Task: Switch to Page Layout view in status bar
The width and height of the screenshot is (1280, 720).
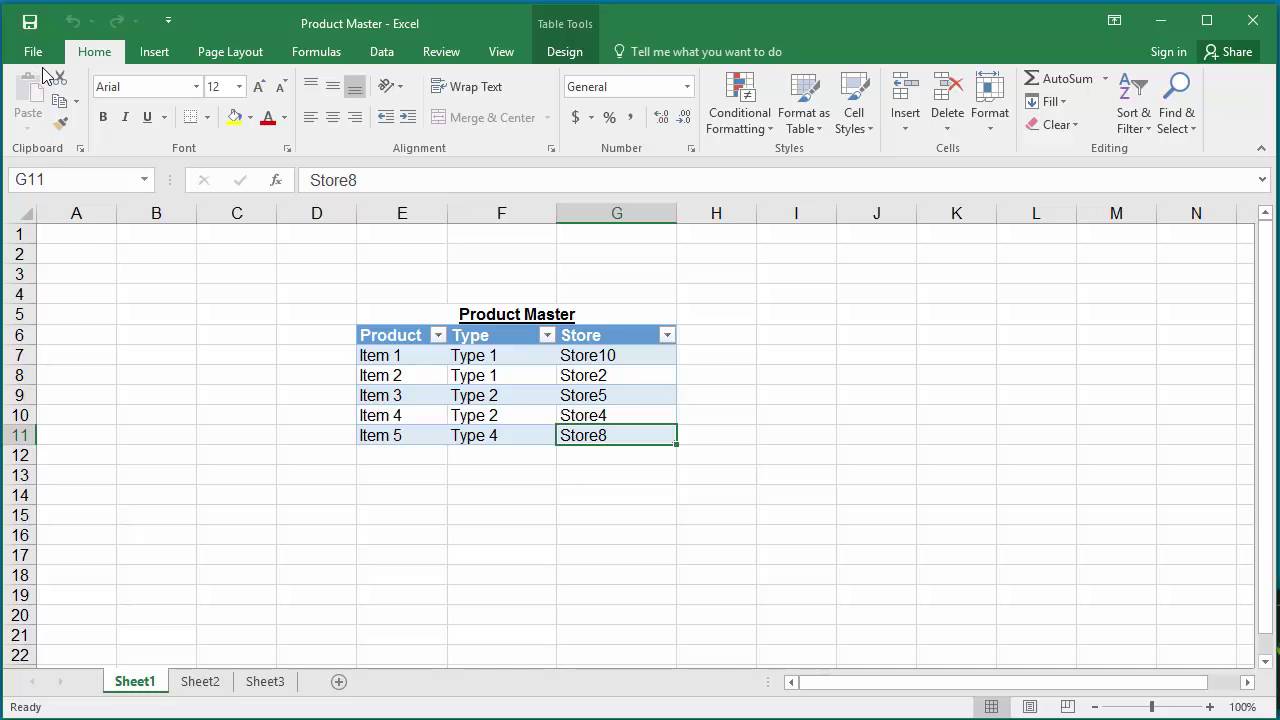Action: coord(1030,707)
